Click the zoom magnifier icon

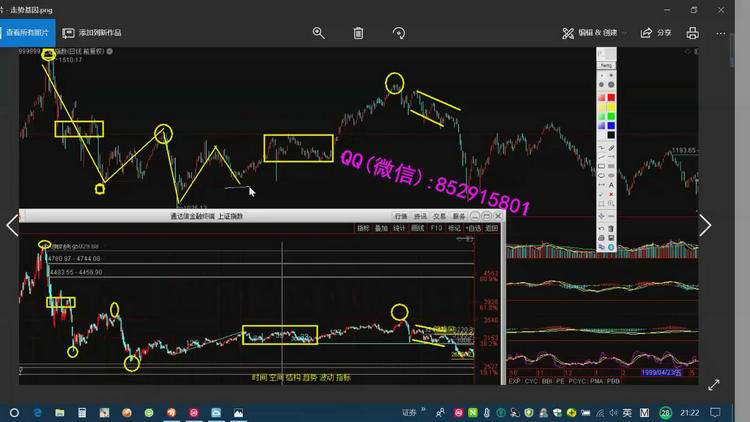(x=319, y=32)
